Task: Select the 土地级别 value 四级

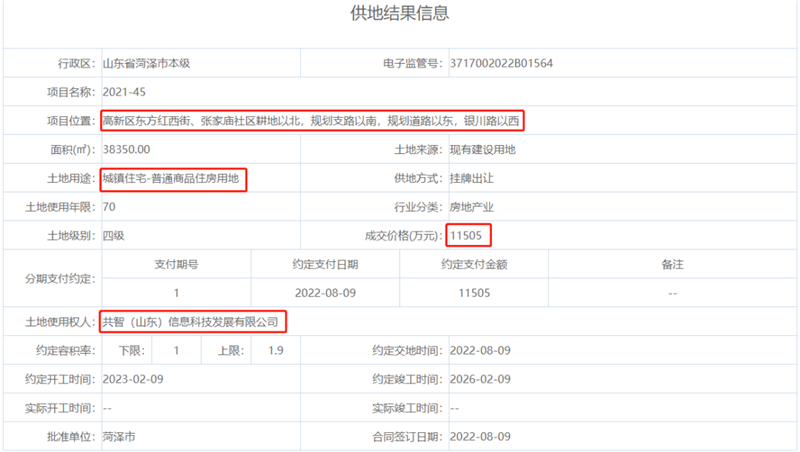Action: click(x=113, y=236)
